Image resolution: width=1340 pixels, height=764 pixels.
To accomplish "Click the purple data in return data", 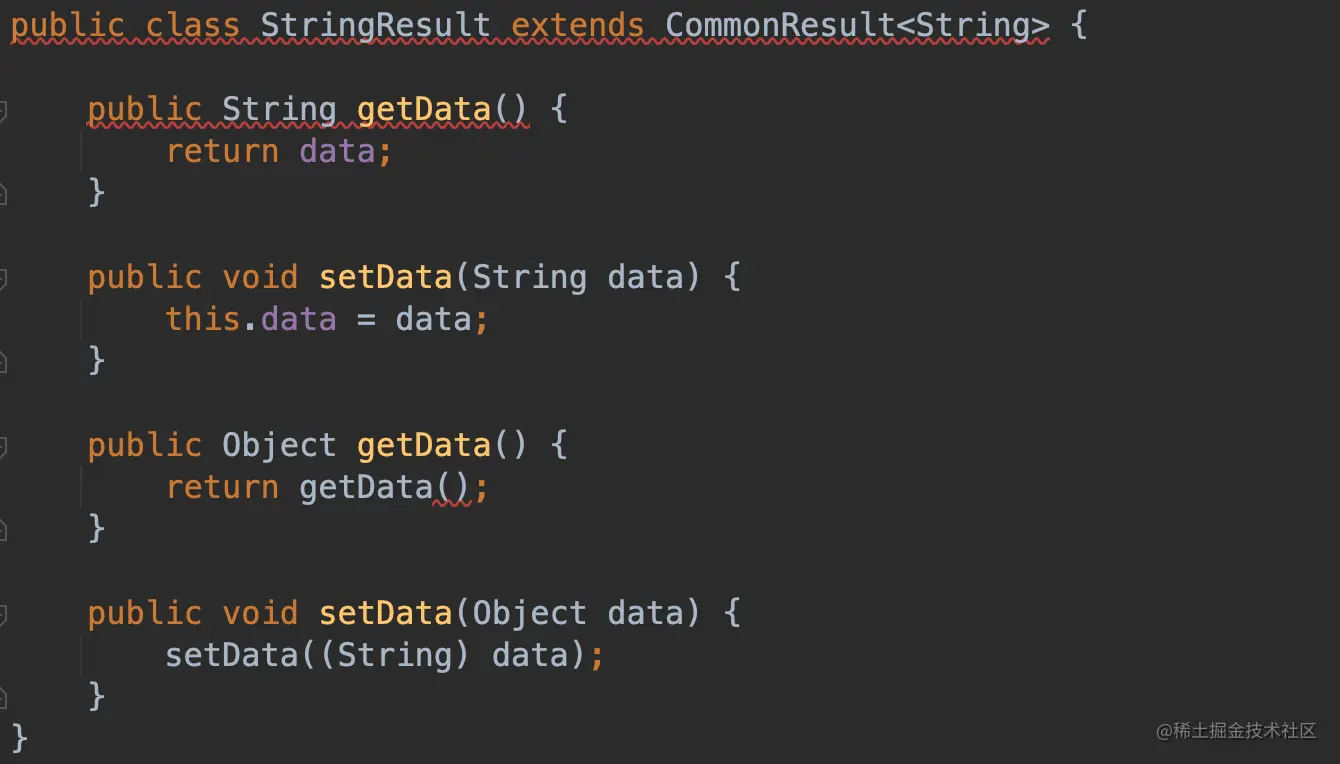I will click(x=338, y=151).
